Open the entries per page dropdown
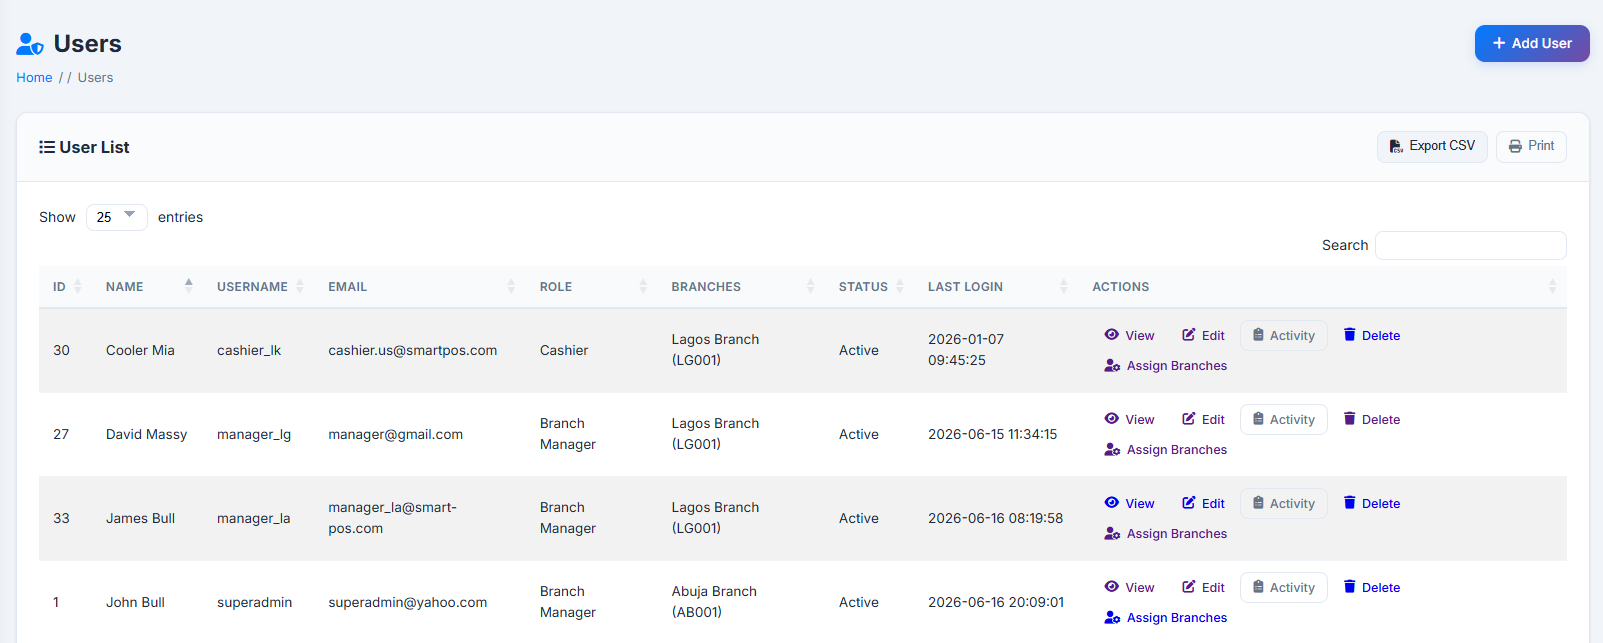 pos(117,217)
